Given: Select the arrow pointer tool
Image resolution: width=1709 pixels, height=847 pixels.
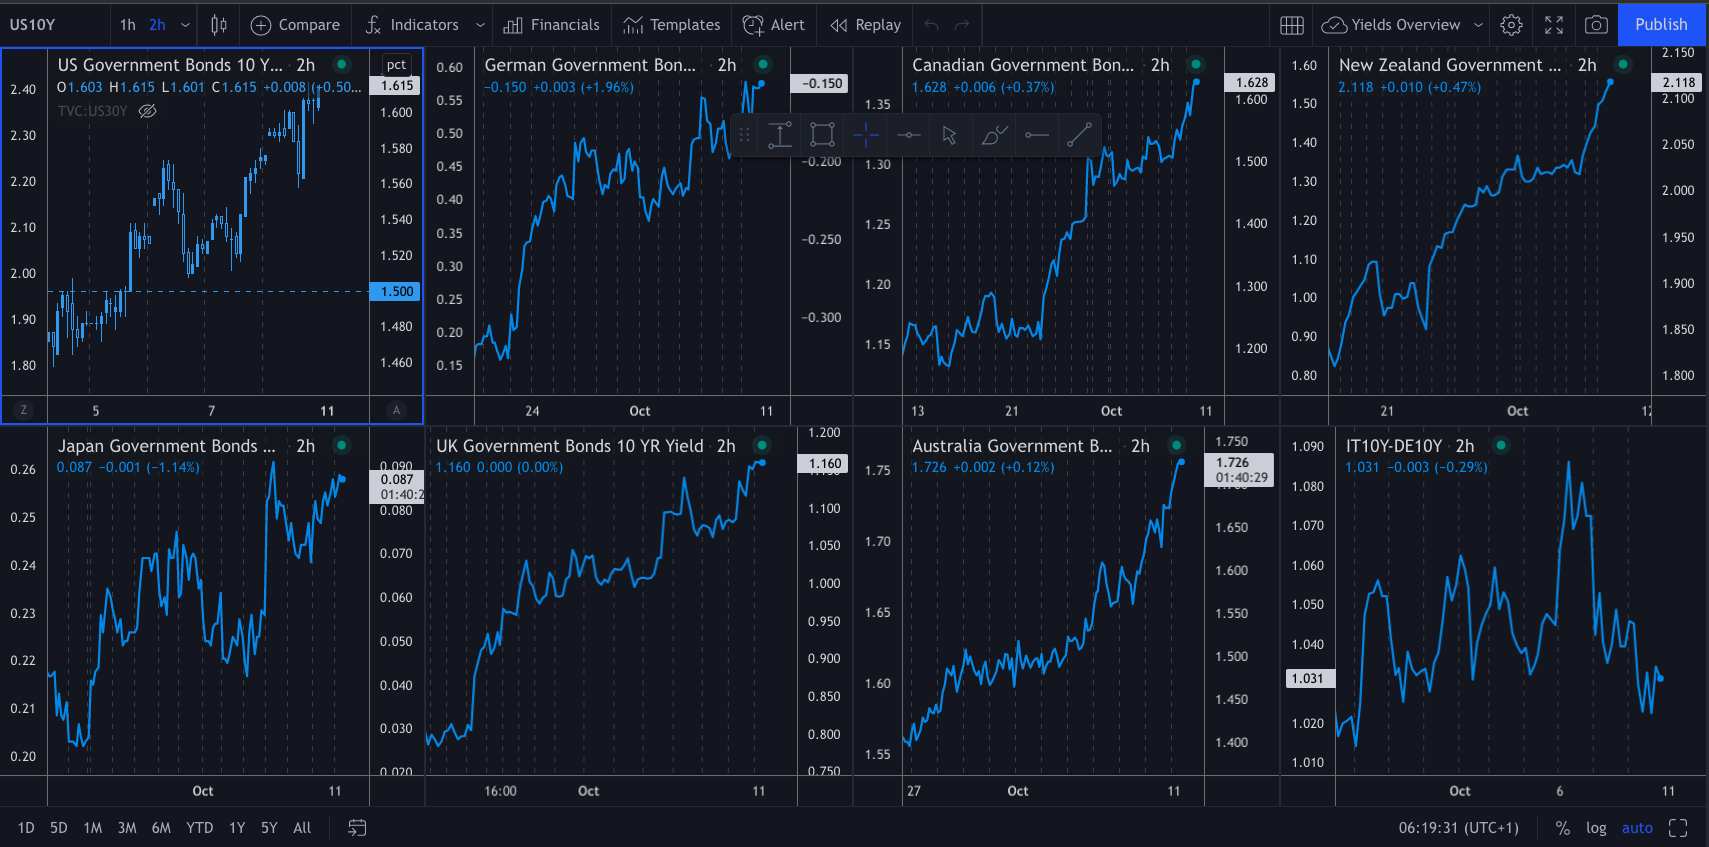Looking at the screenshot, I should point(950,134).
